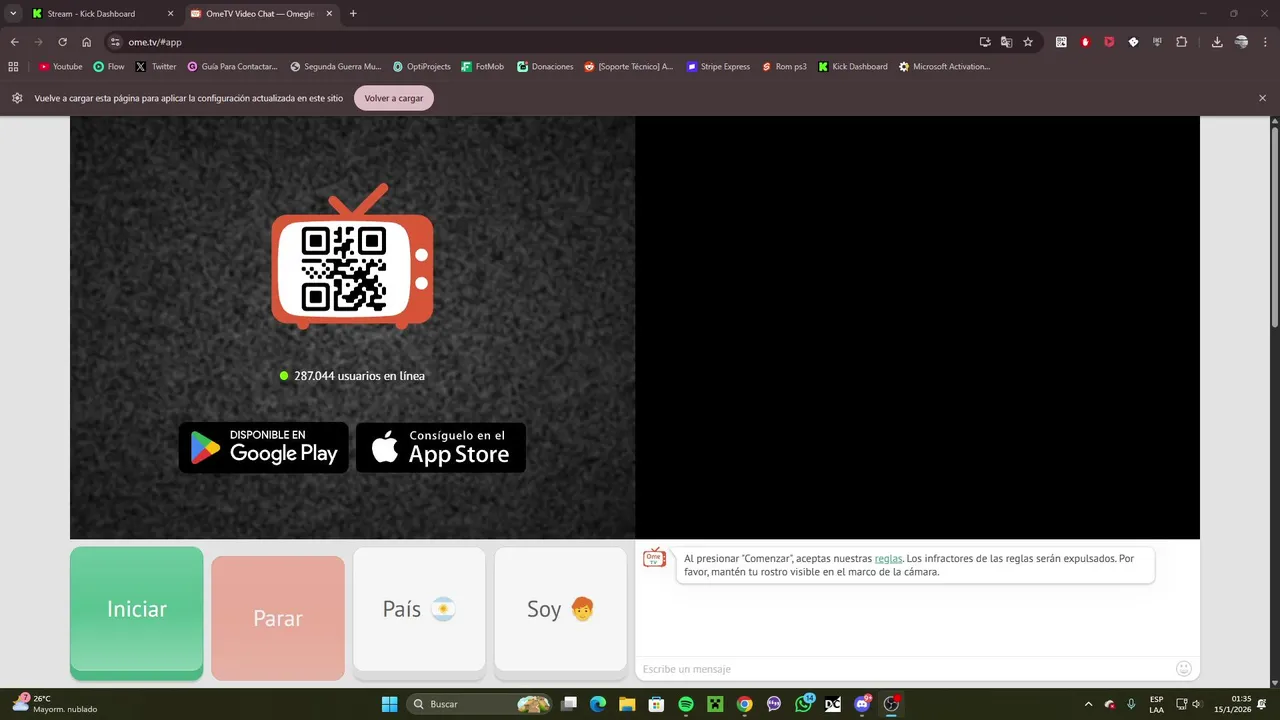
Task: Open the tab search dropdown arrow
Action: (x=13, y=14)
